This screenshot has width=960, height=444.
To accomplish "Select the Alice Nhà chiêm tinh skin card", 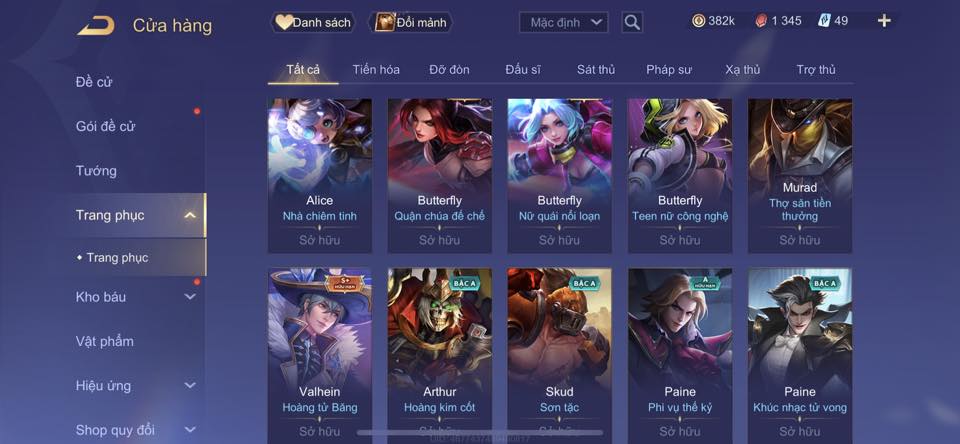I will [x=320, y=176].
